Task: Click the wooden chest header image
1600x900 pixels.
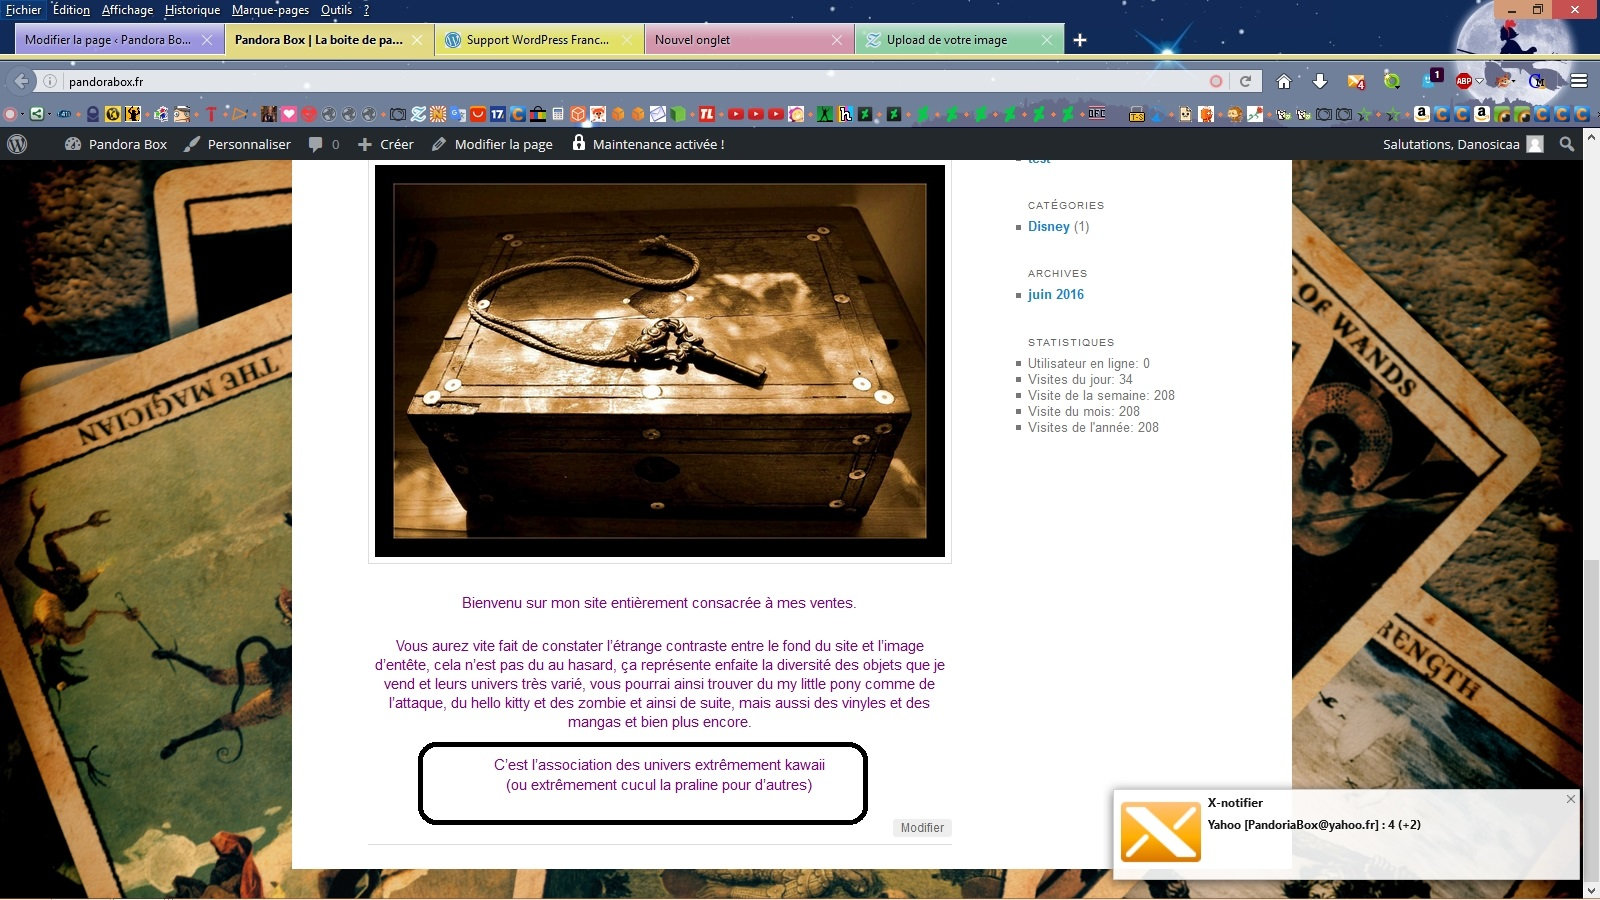Action: (x=660, y=361)
